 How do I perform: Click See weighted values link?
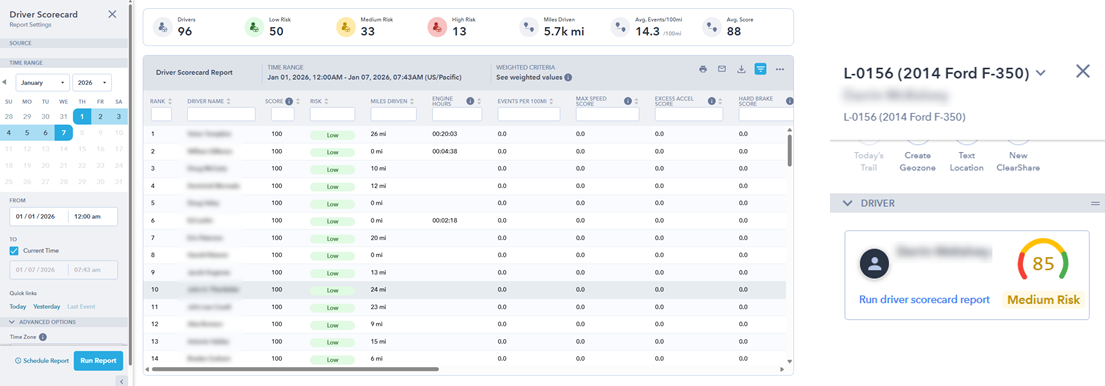point(529,77)
